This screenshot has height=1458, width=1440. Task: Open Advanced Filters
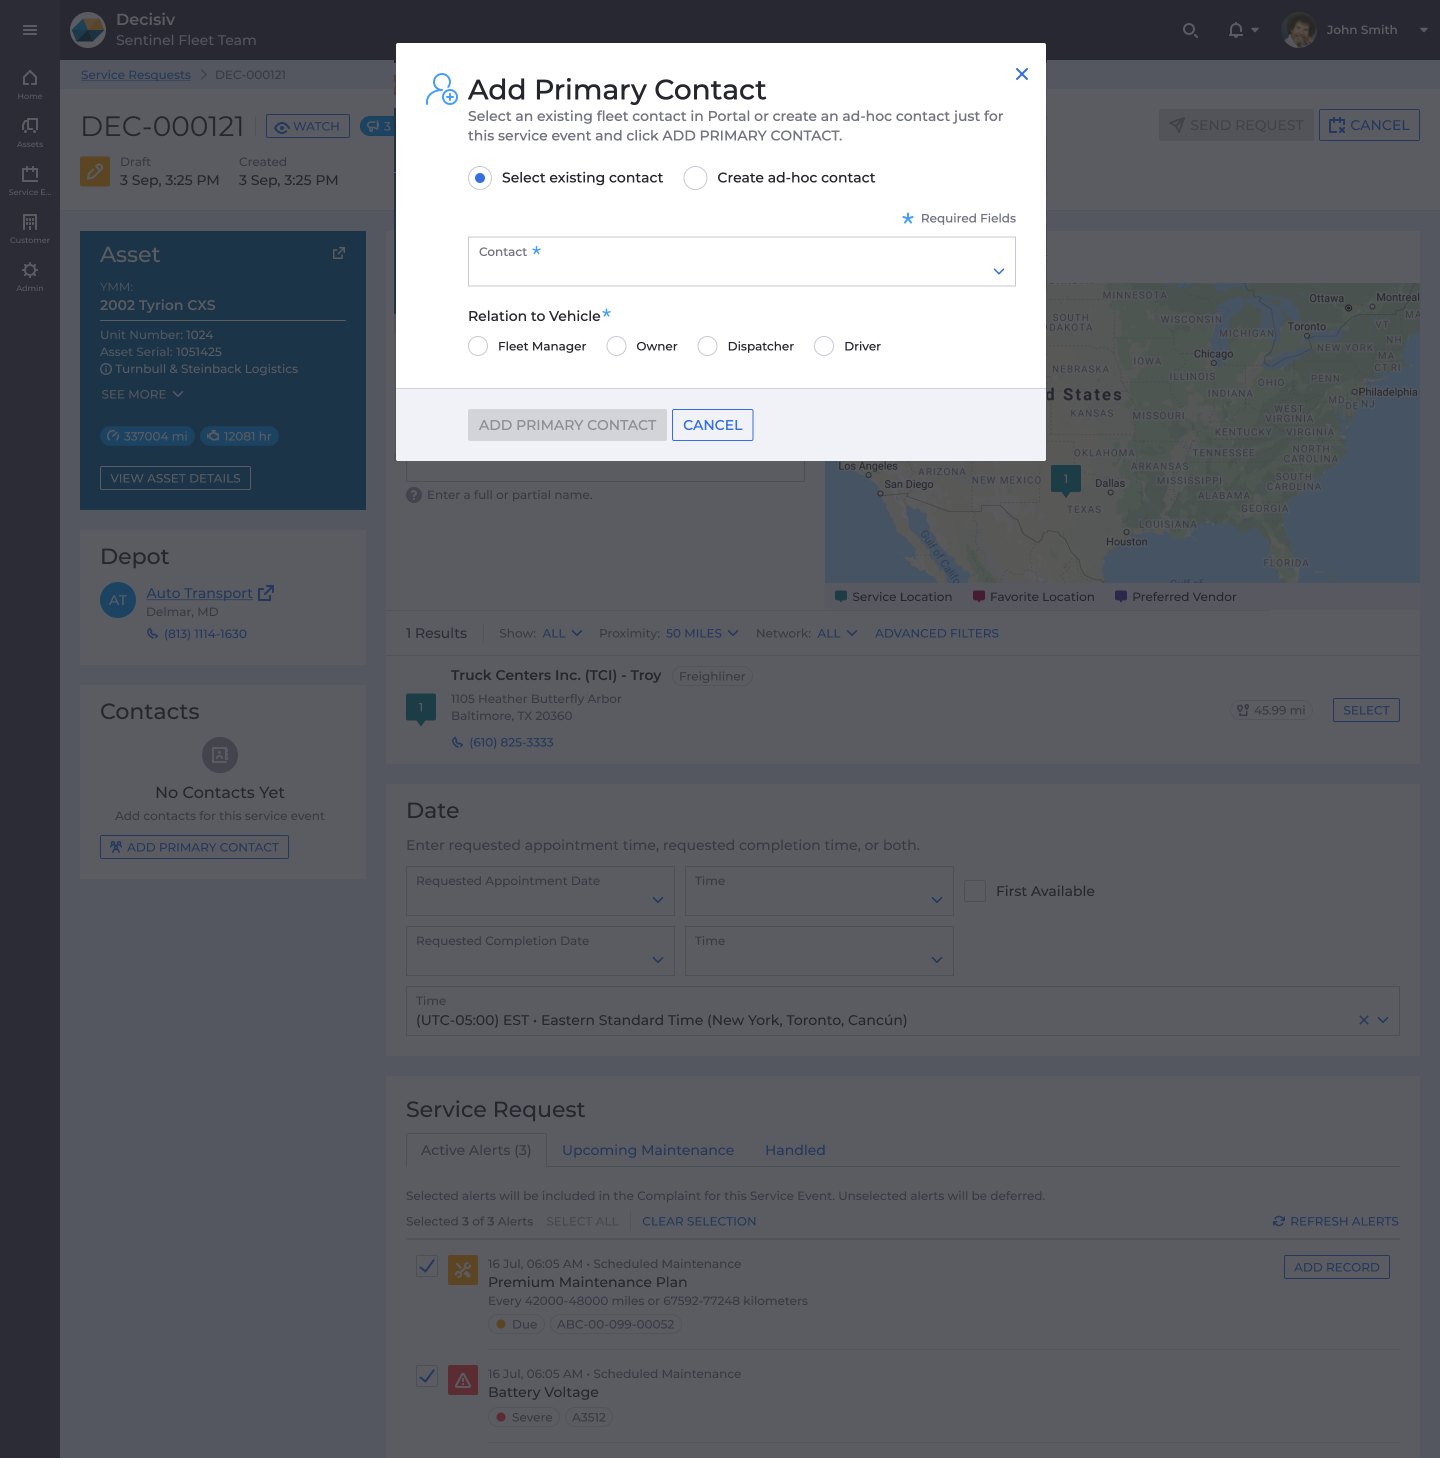point(936,633)
